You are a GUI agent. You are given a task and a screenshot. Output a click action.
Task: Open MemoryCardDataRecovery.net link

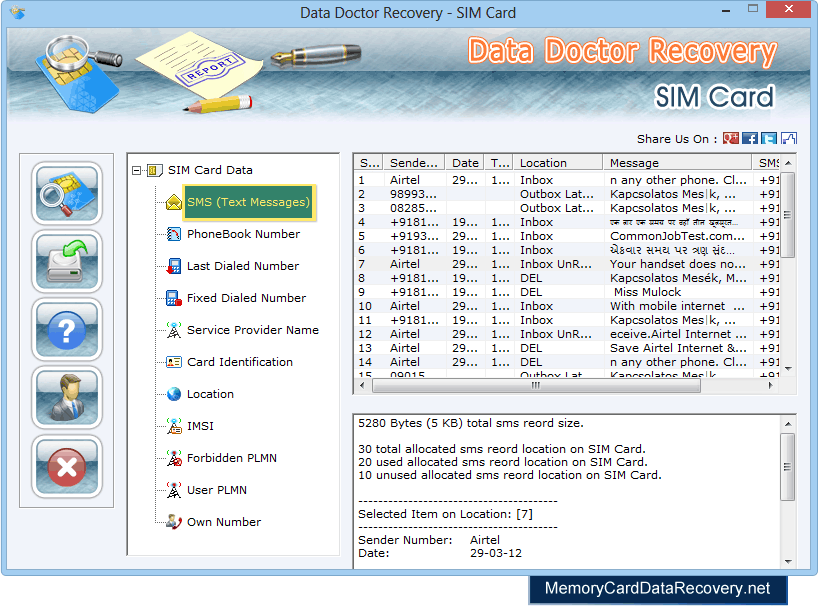coord(657,589)
